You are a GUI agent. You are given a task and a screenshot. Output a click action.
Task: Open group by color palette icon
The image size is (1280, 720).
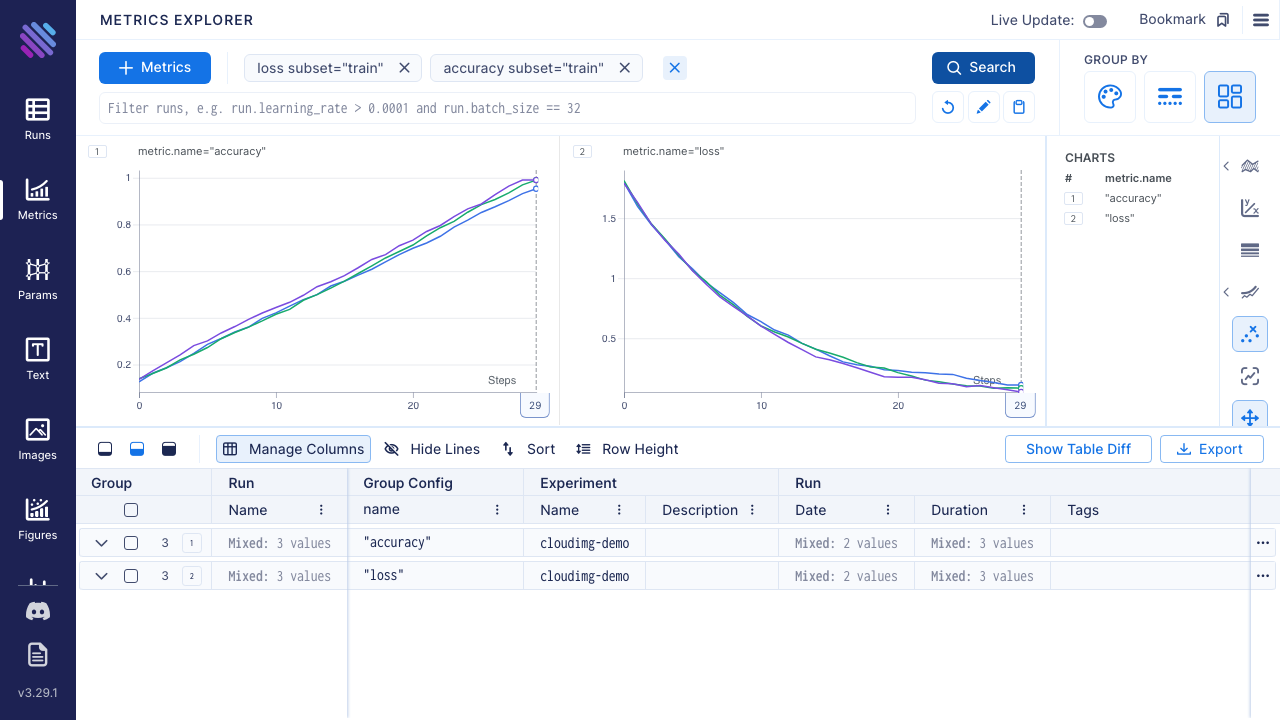coord(1110,97)
